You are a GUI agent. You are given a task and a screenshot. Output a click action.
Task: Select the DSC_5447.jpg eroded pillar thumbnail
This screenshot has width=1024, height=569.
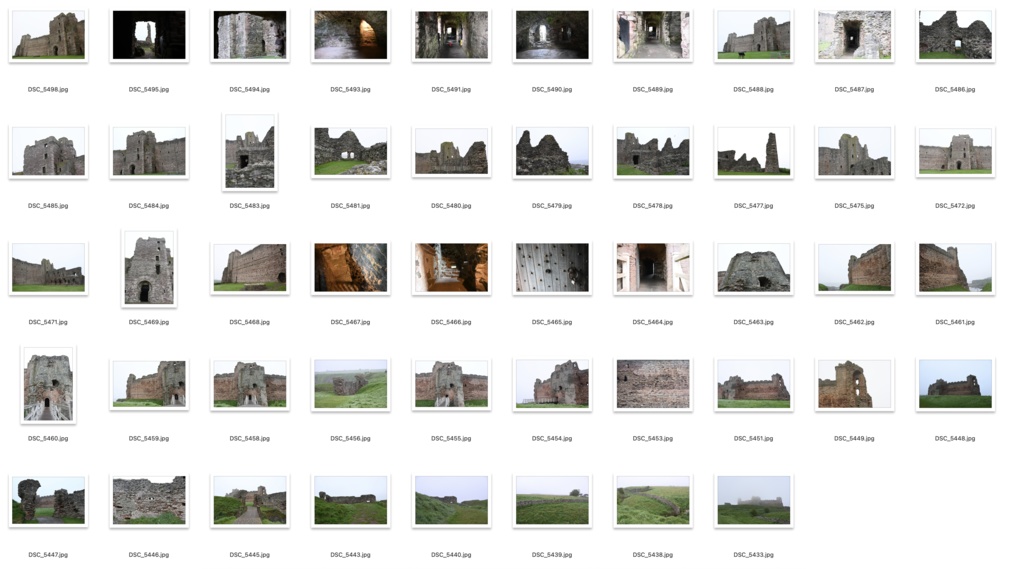tap(48, 501)
